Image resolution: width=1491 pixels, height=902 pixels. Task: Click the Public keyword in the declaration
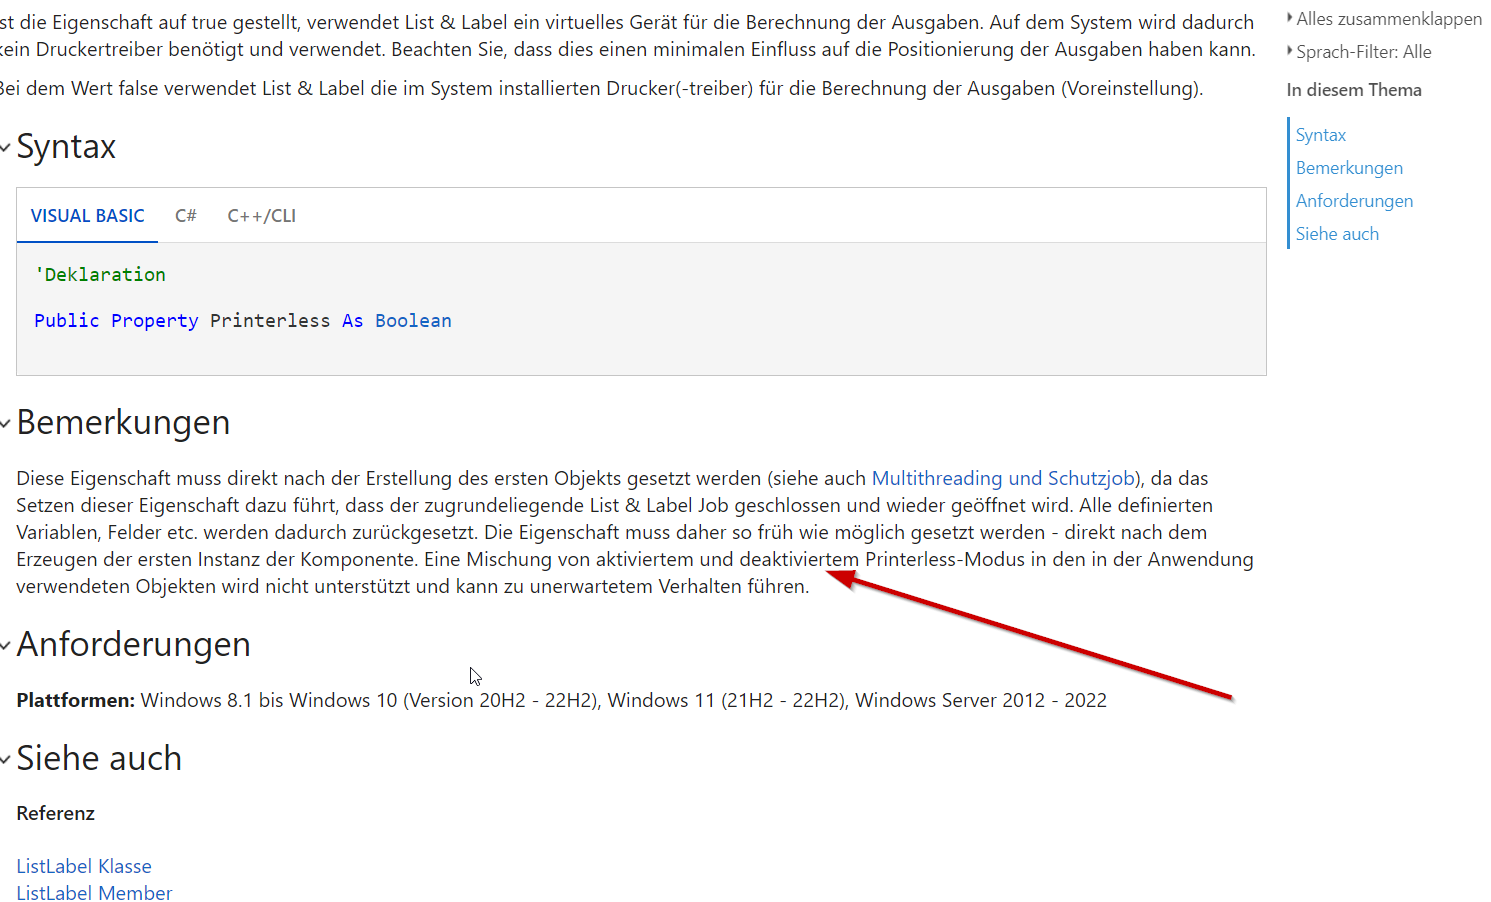click(67, 321)
